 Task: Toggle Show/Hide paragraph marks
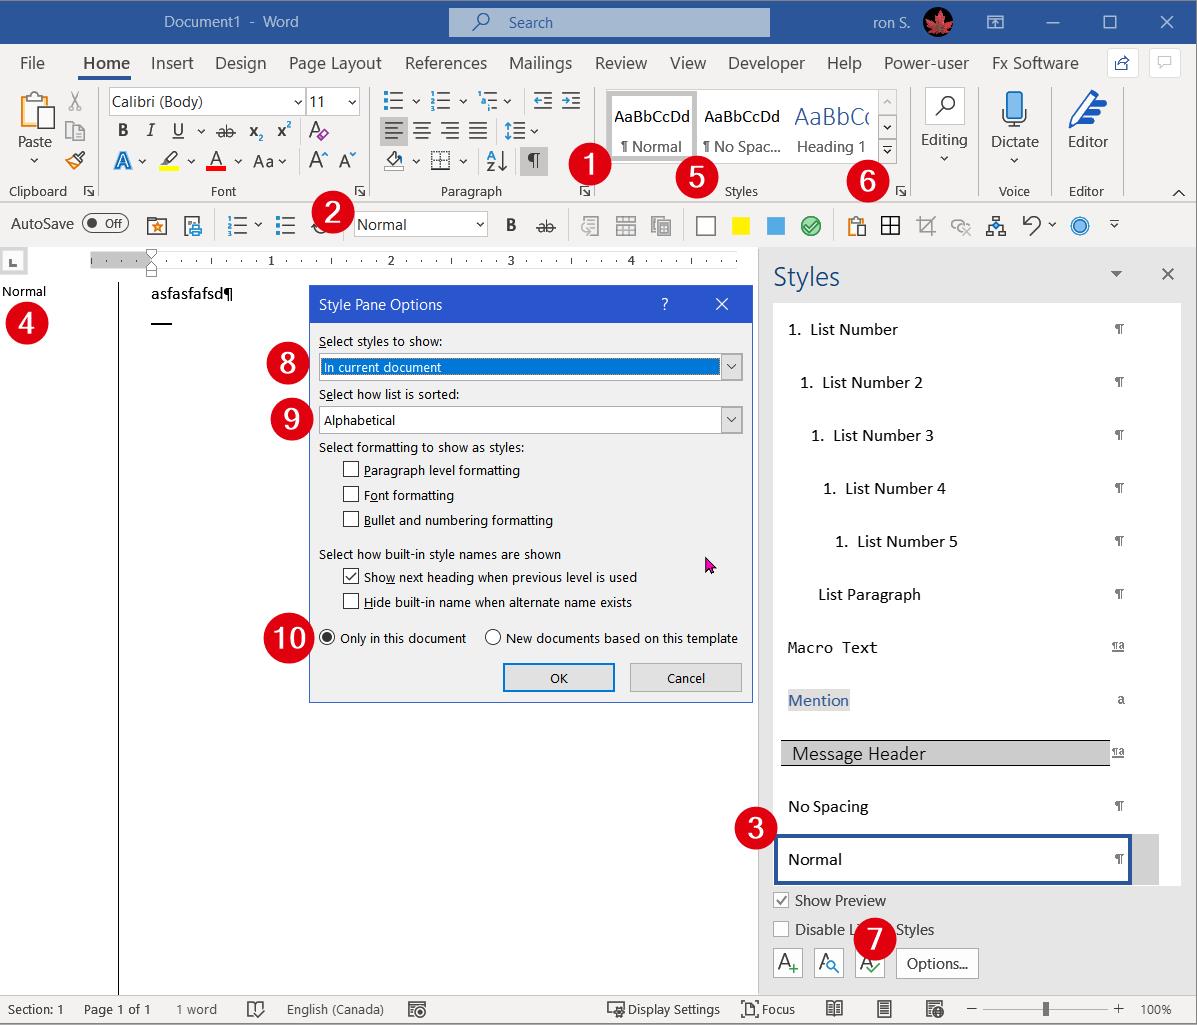coord(534,161)
